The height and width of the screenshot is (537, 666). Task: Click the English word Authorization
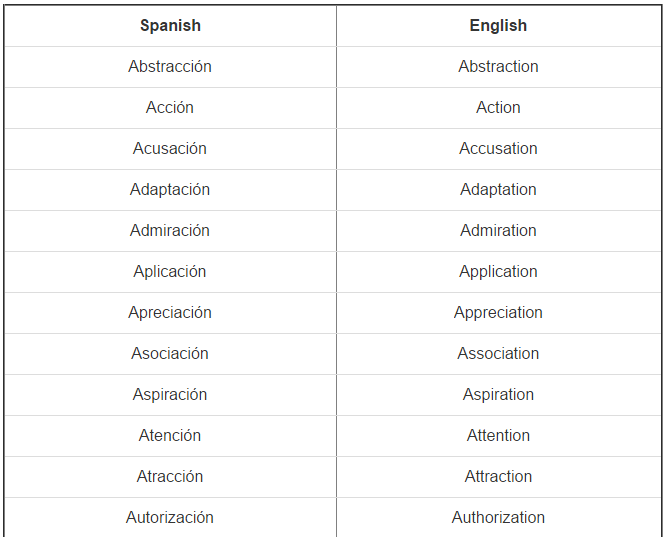tap(498, 518)
